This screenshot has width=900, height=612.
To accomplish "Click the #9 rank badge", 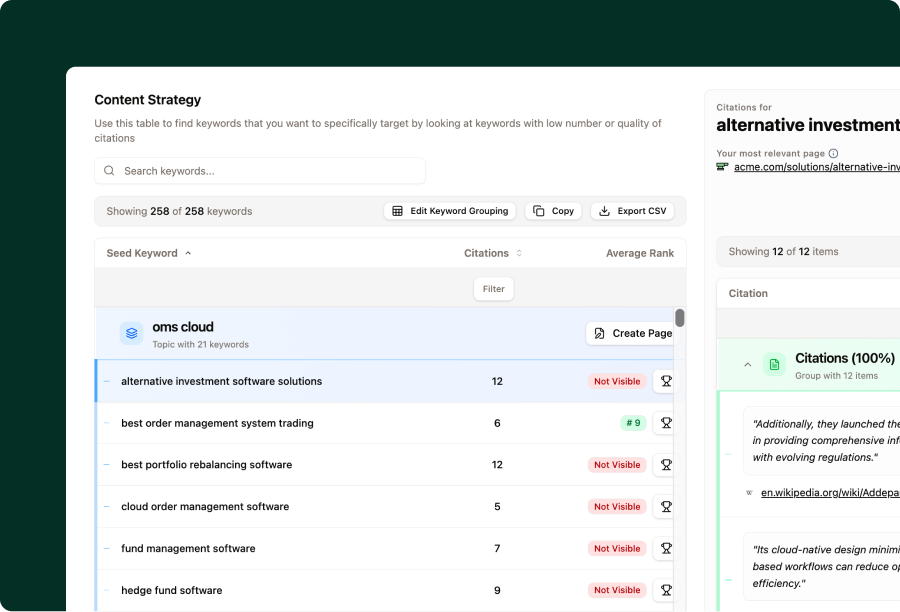I will pos(633,423).
